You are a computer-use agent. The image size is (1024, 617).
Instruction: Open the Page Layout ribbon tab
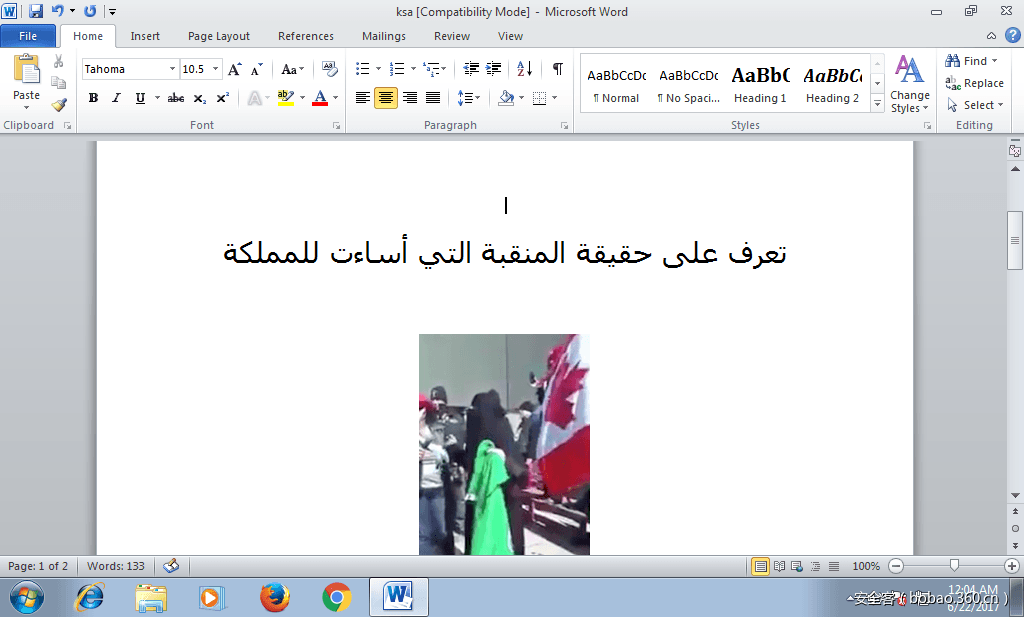tap(218, 36)
